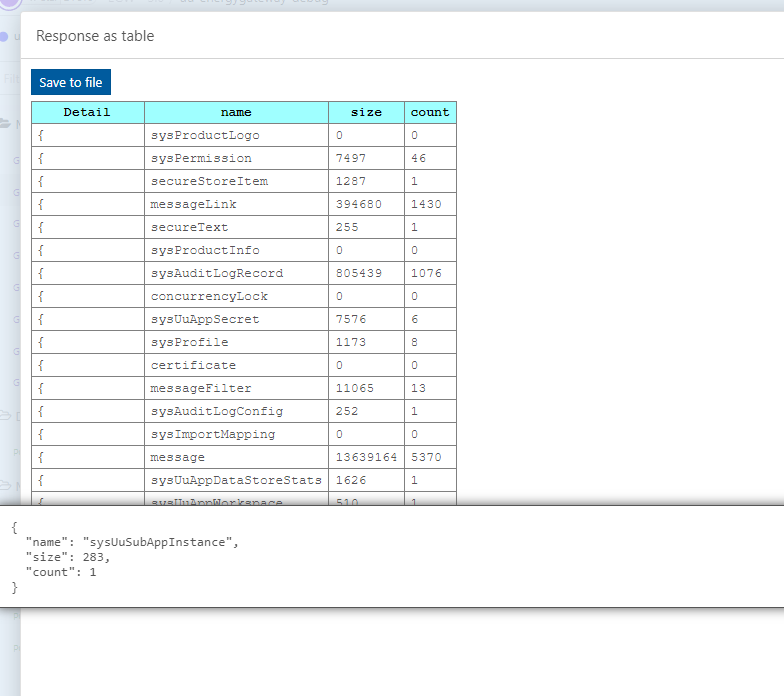This screenshot has height=696, width=784.
Task: Click size value 255
Action: [347, 227]
